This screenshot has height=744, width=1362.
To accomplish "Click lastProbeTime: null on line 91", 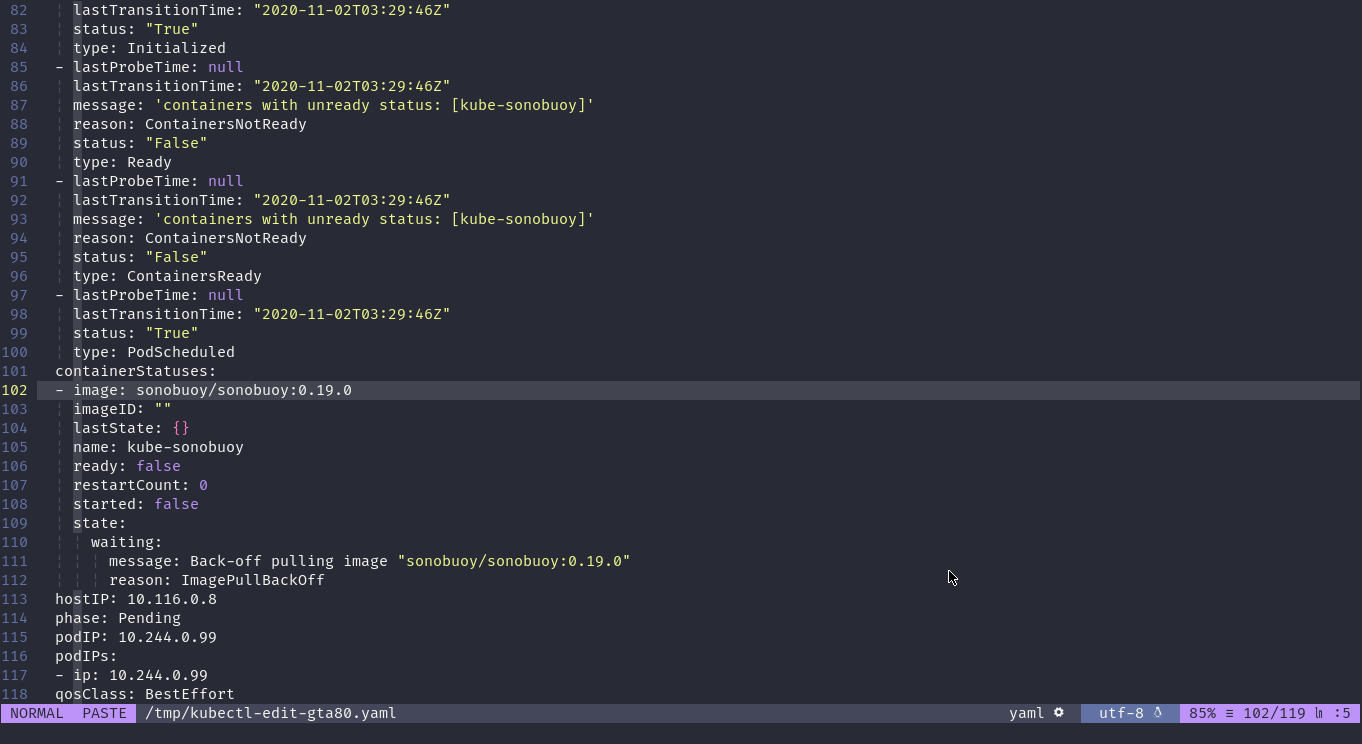I will coord(158,181).
